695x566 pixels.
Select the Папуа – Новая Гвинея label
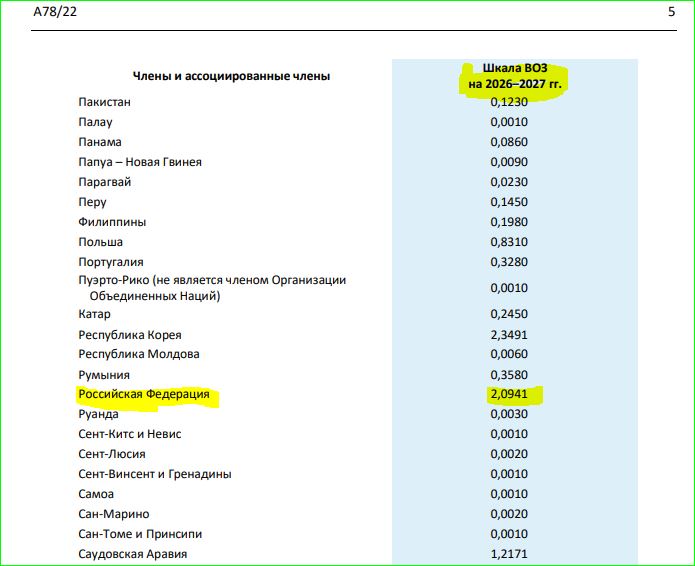pyautogui.click(x=140, y=162)
